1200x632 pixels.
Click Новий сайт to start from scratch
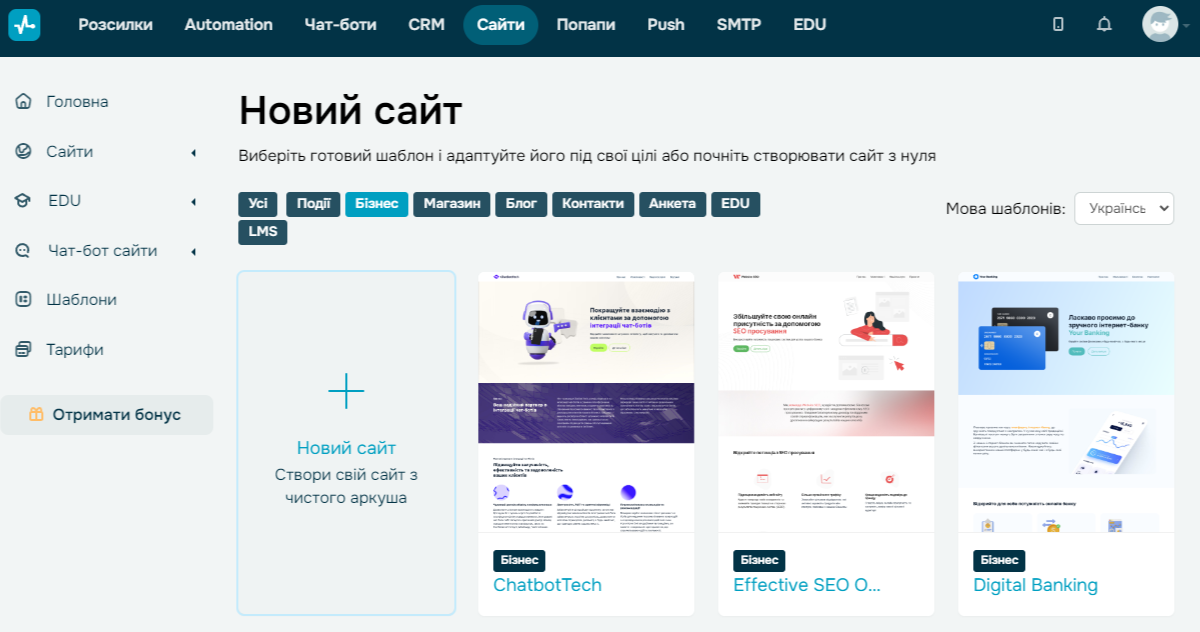click(x=346, y=440)
